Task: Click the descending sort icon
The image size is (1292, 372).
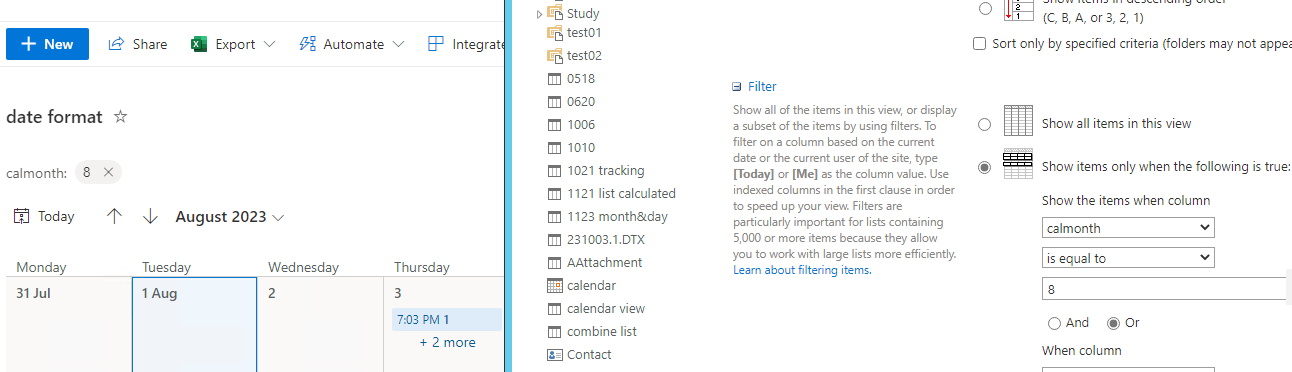Action: (x=1018, y=10)
